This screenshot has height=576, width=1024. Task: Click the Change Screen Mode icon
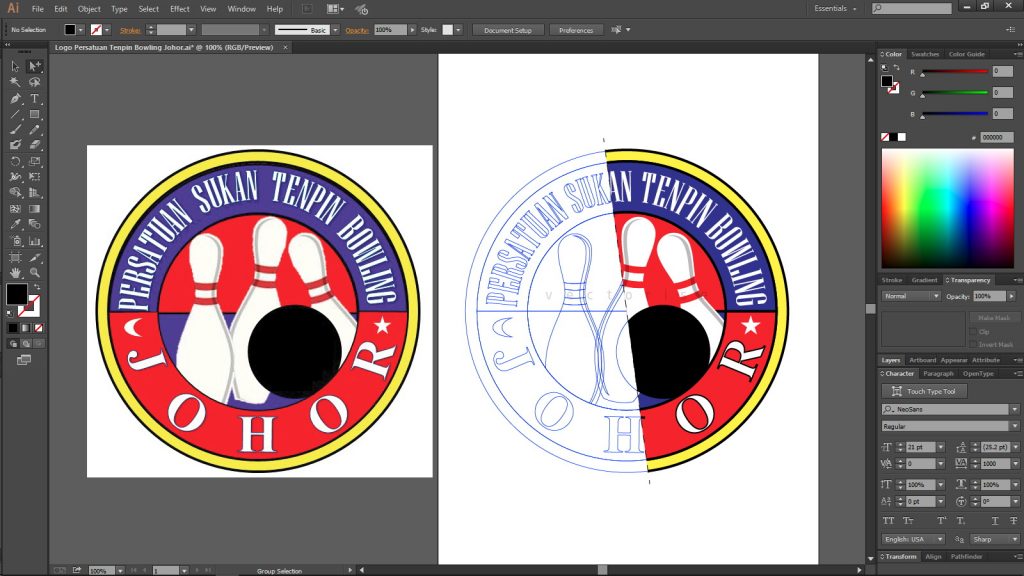(x=24, y=360)
